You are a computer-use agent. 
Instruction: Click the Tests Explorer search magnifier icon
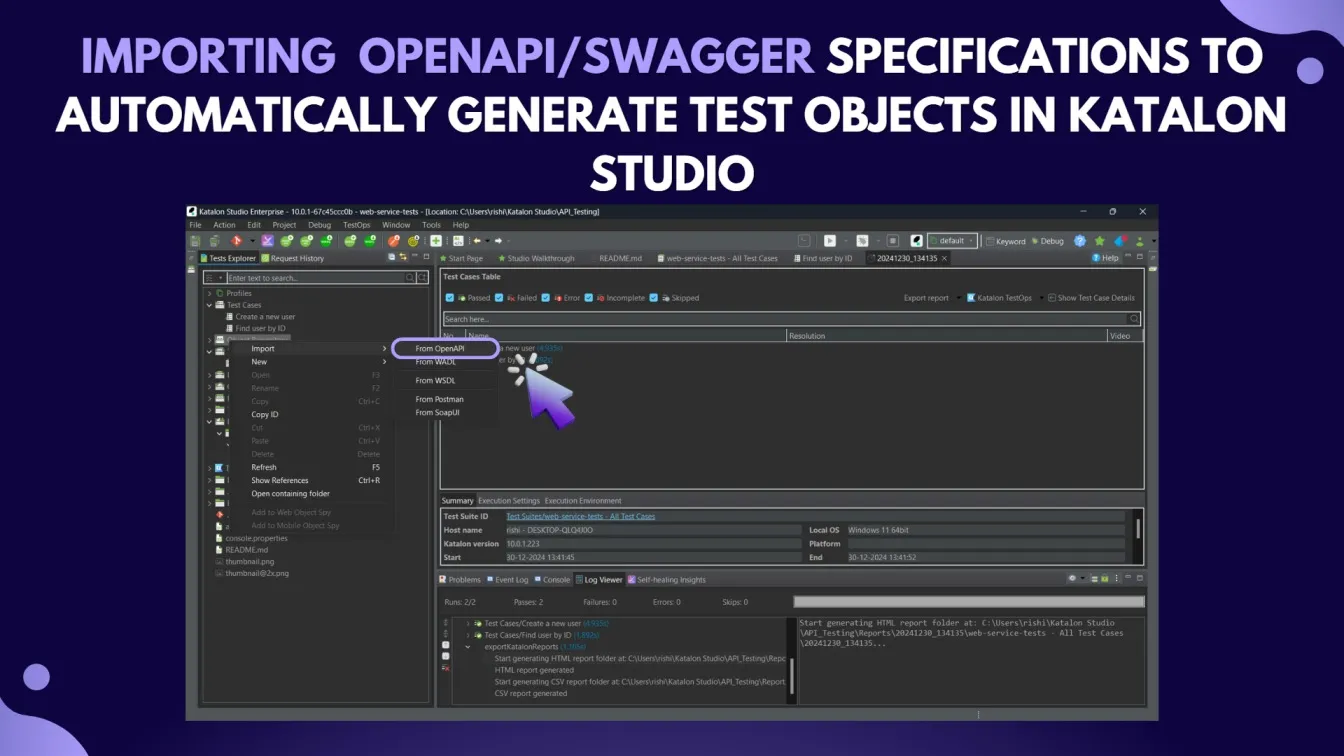410,277
